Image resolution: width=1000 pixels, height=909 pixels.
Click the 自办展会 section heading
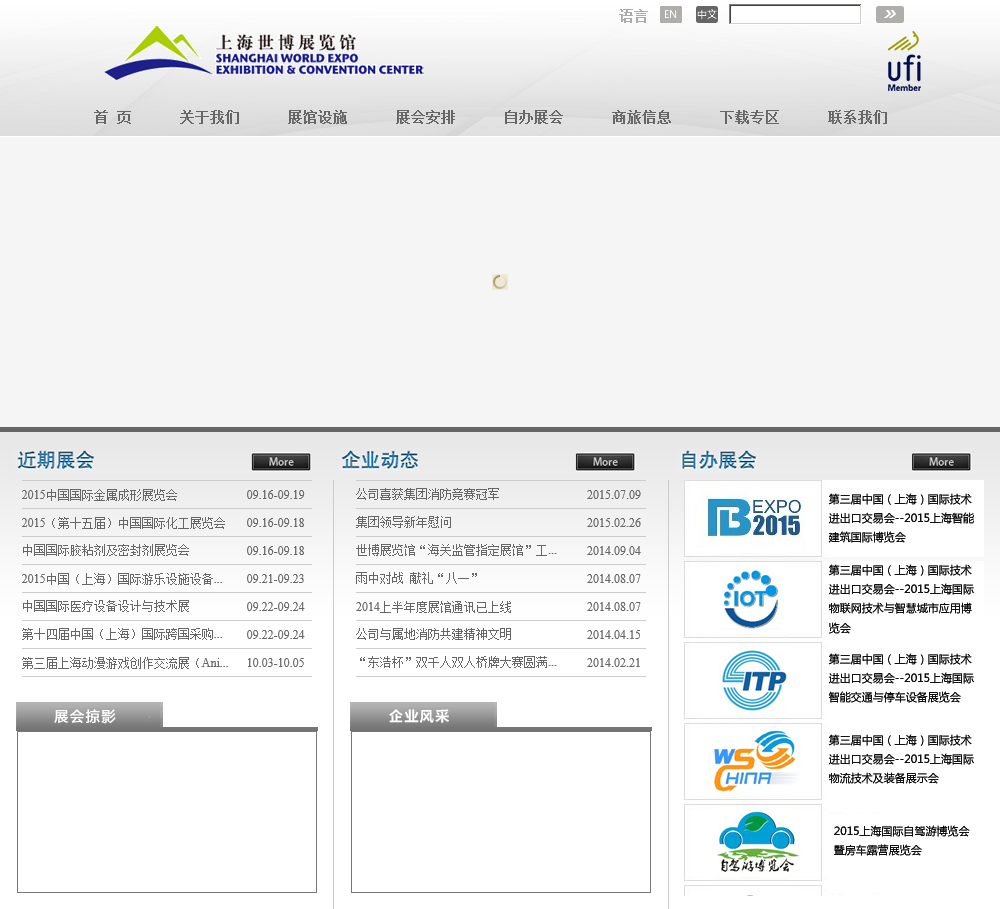[718, 460]
